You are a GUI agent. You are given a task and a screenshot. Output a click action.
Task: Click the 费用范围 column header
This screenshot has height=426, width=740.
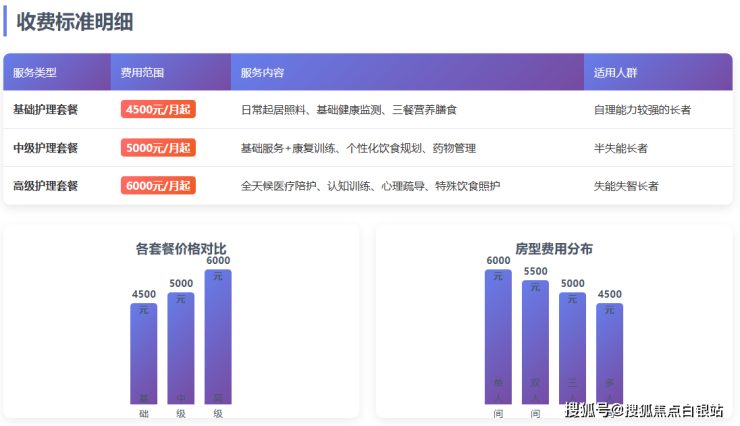click(x=142, y=73)
